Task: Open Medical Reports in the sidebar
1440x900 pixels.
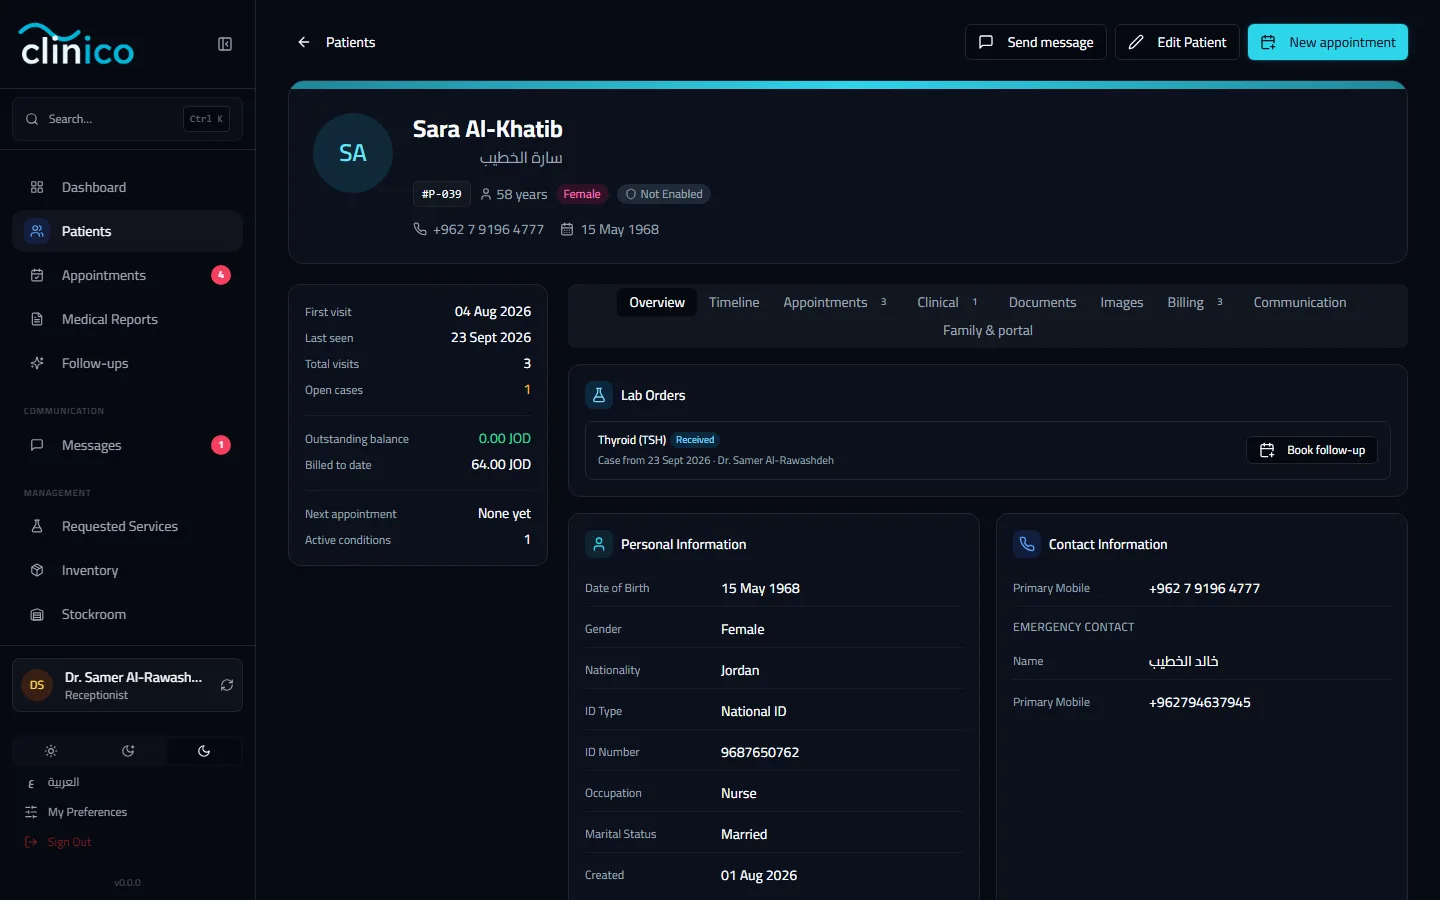Action: (127, 319)
